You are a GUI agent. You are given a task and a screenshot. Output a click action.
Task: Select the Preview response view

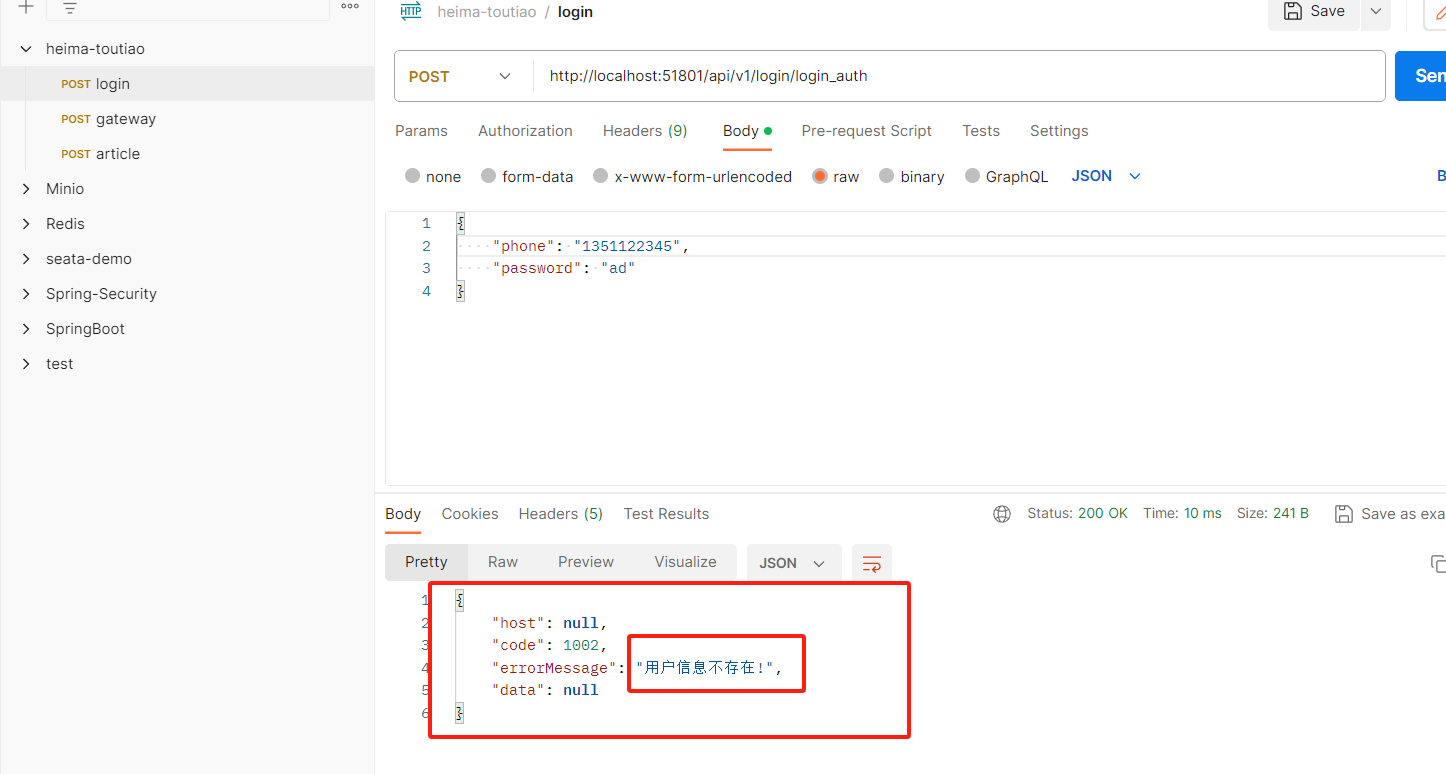pos(586,562)
